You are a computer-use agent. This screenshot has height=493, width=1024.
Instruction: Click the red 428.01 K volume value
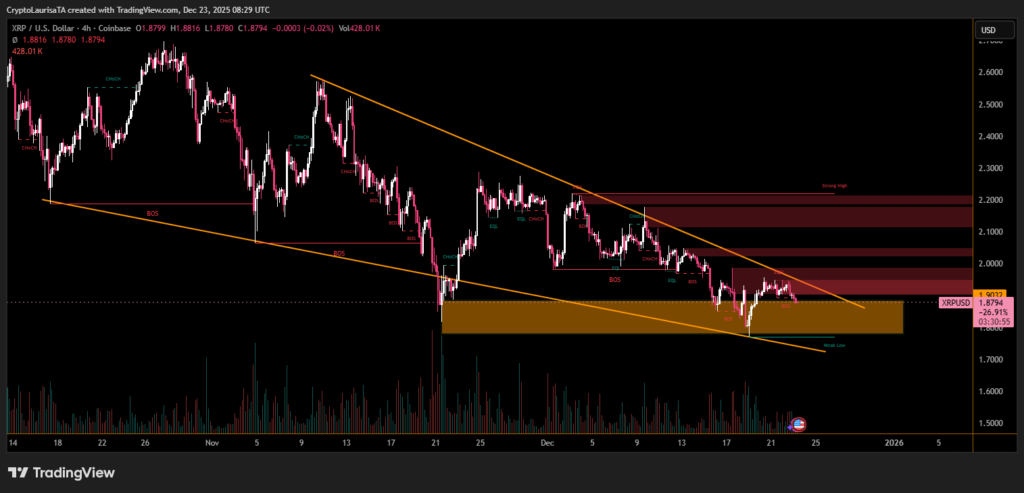tap(25, 48)
